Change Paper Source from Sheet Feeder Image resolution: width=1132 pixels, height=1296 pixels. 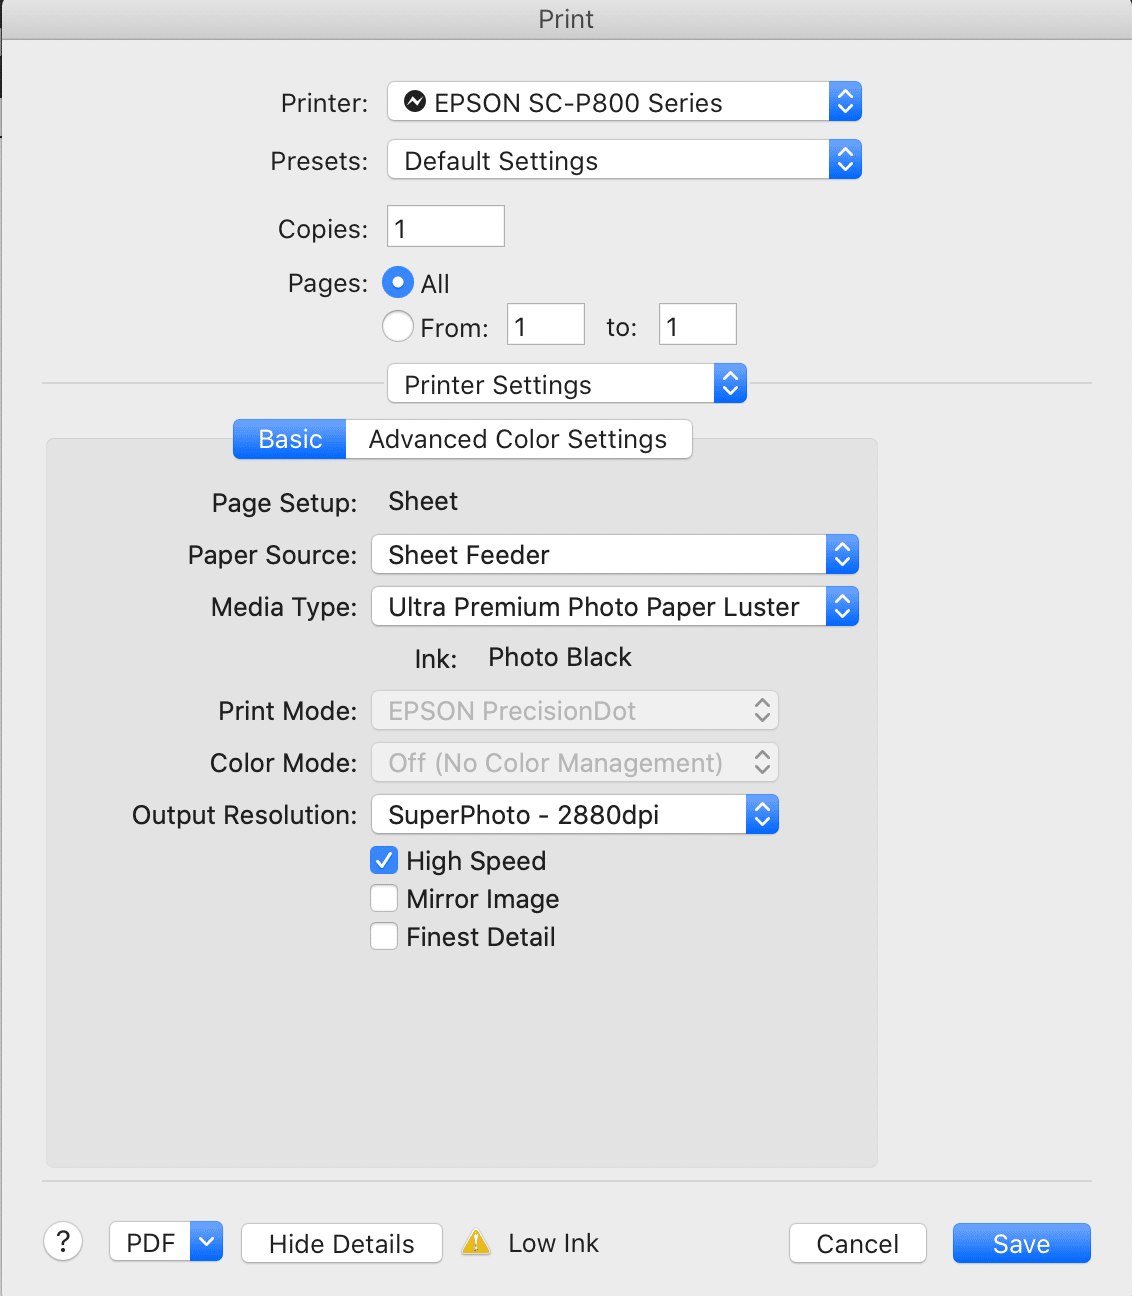[x=615, y=555]
